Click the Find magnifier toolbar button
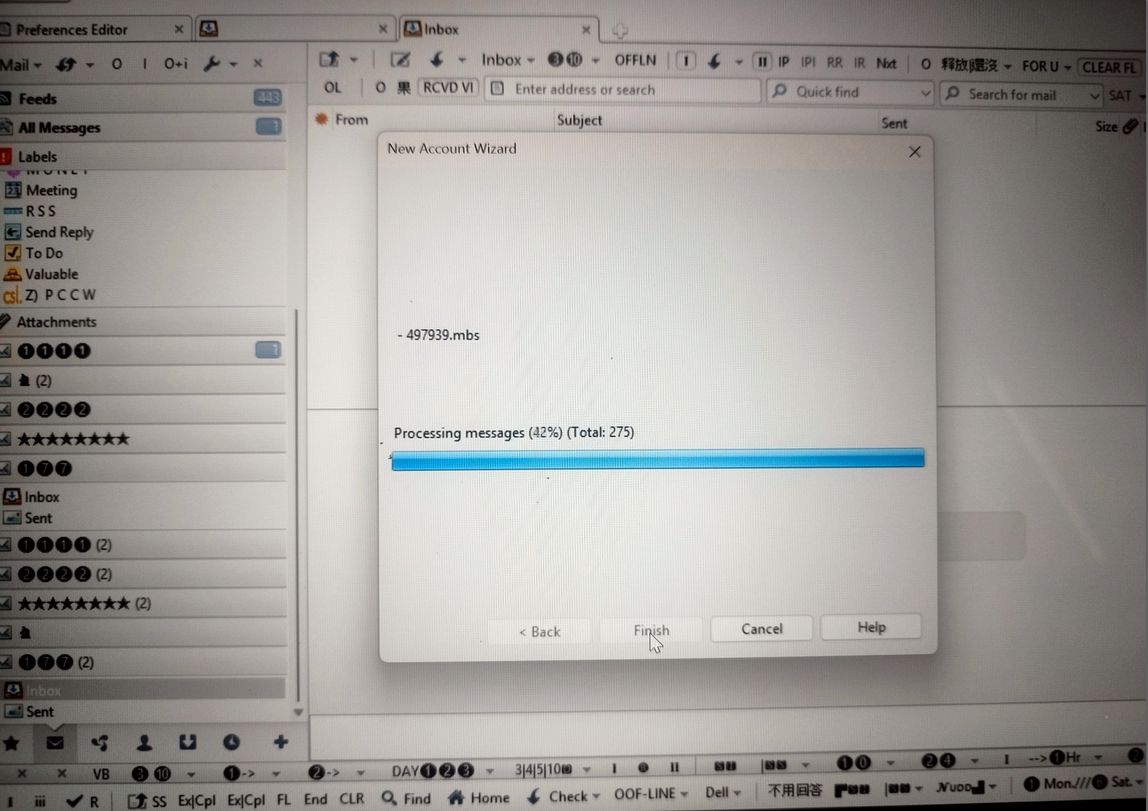The image size is (1148, 811). coord(406,798)
